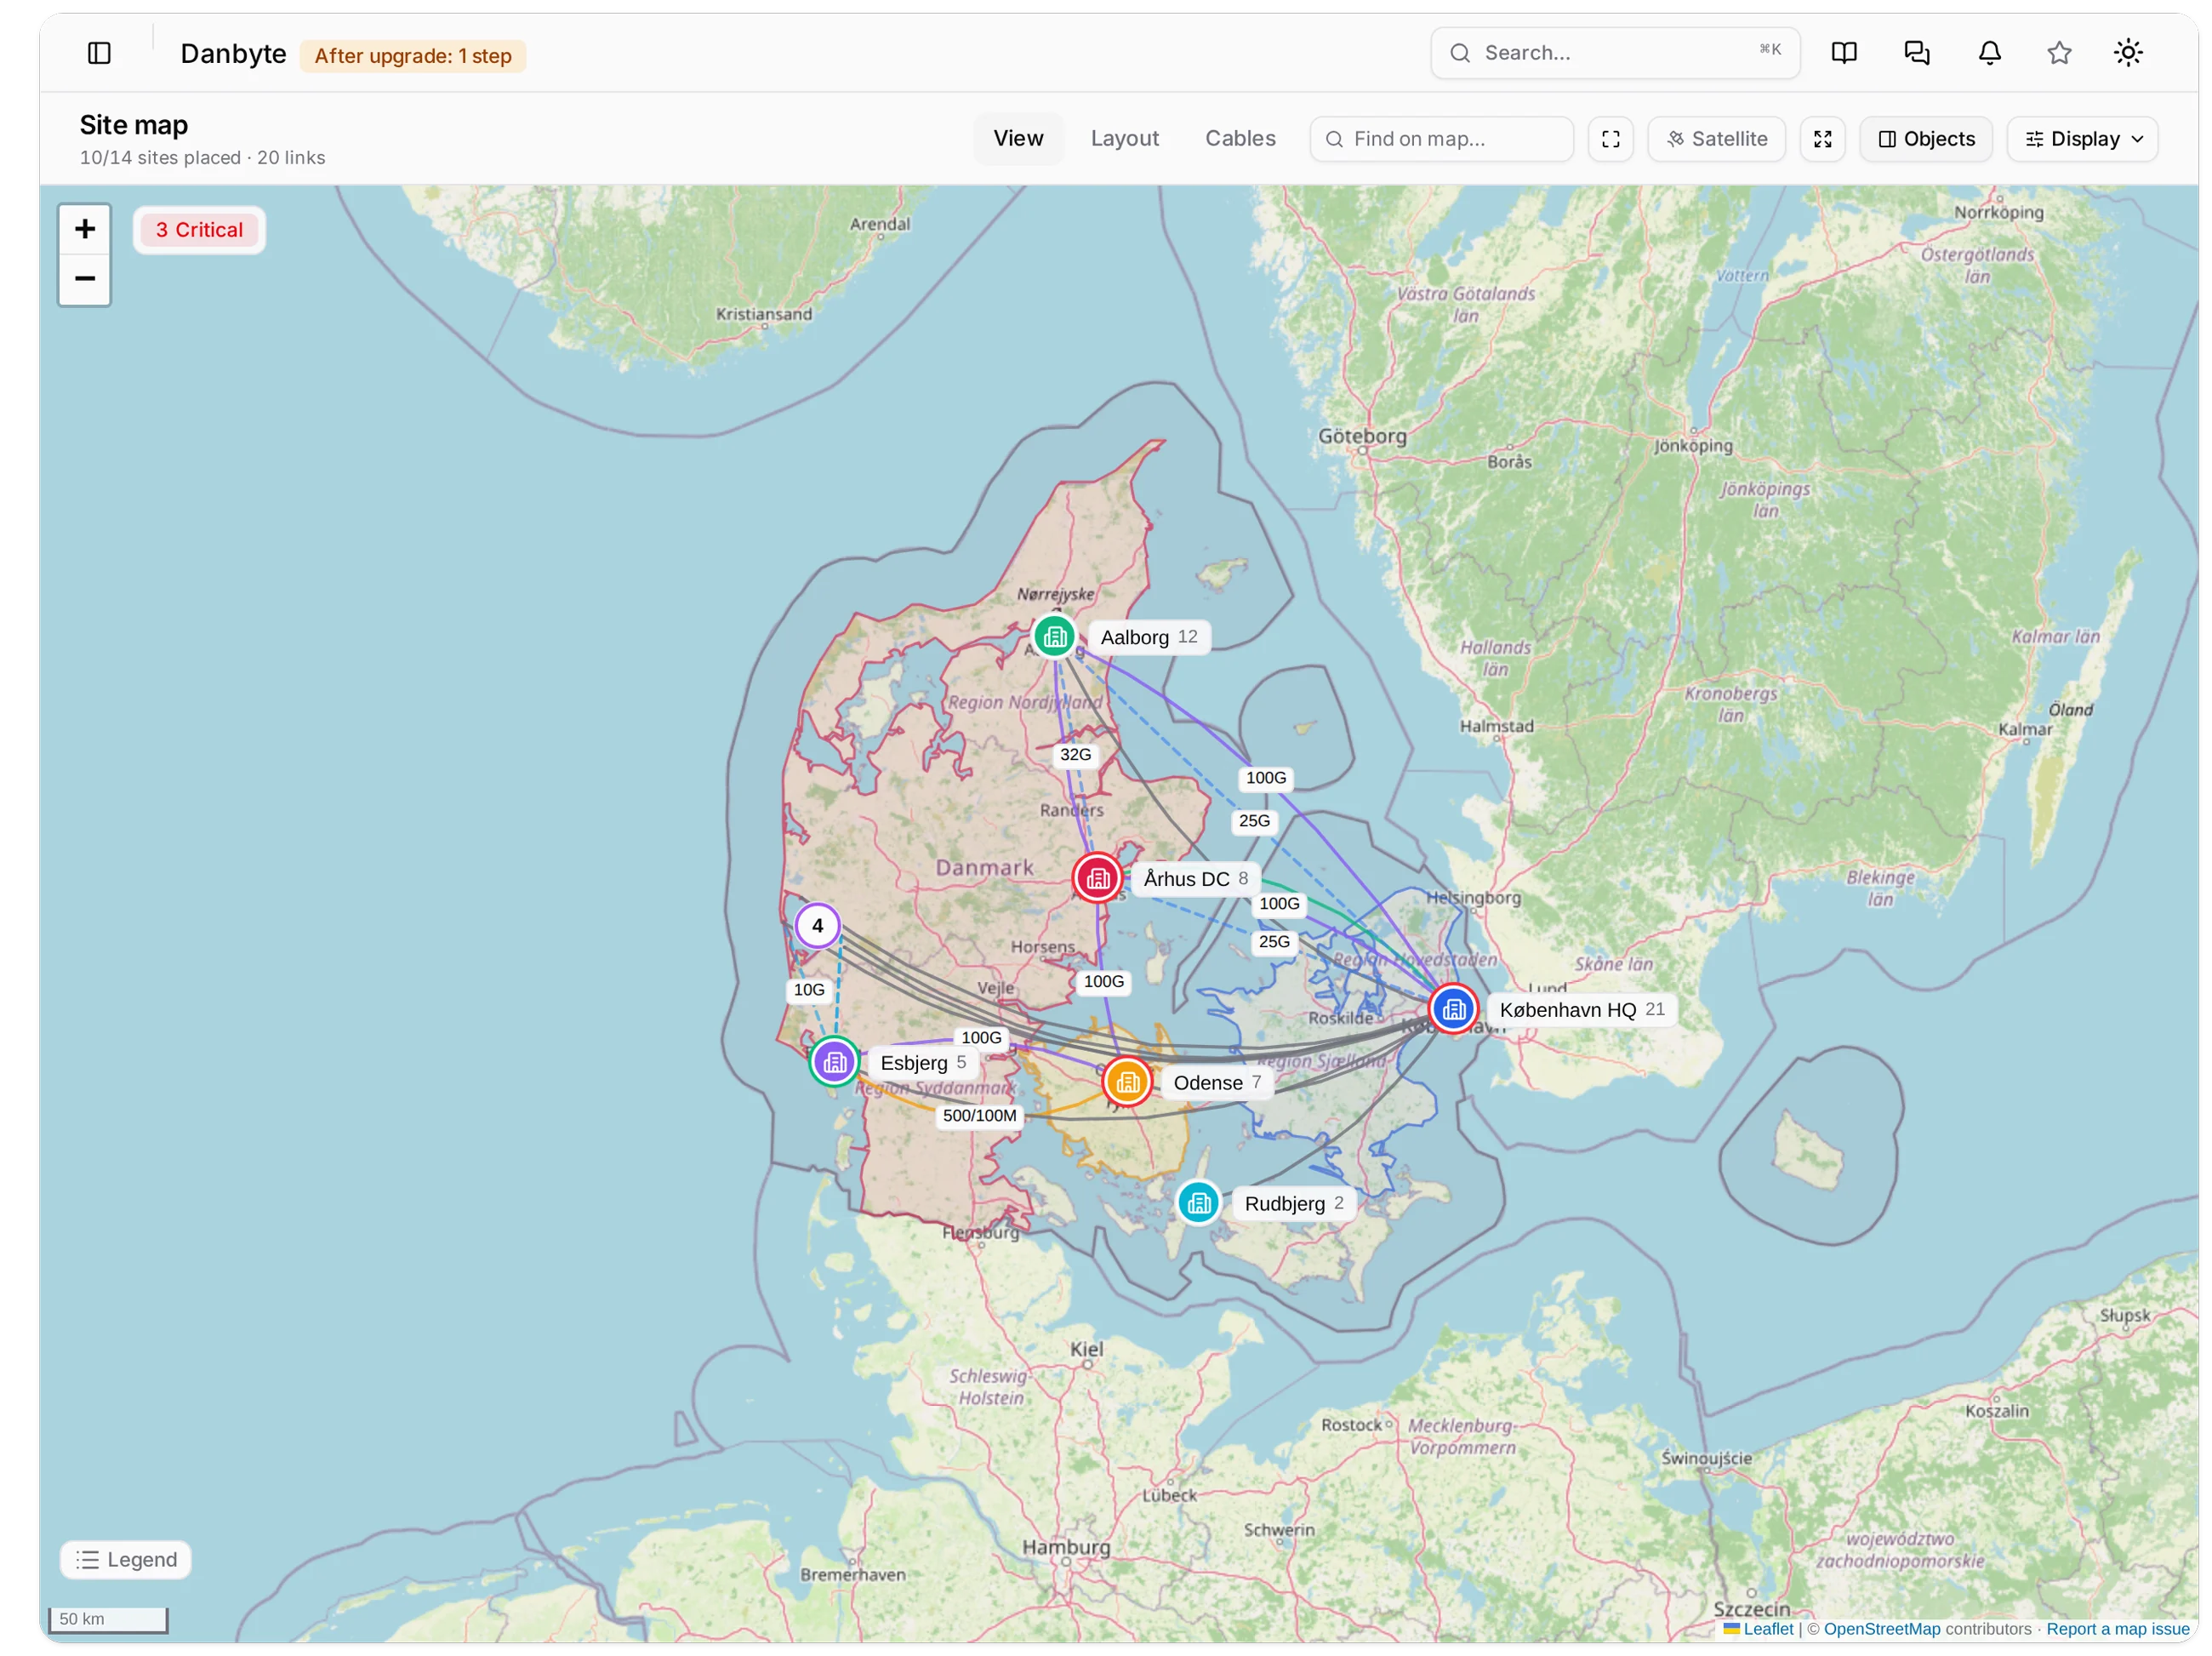This screenshot has height=1656, width=2212.
Task: Open notifications bell
Action: [1990, 53]
